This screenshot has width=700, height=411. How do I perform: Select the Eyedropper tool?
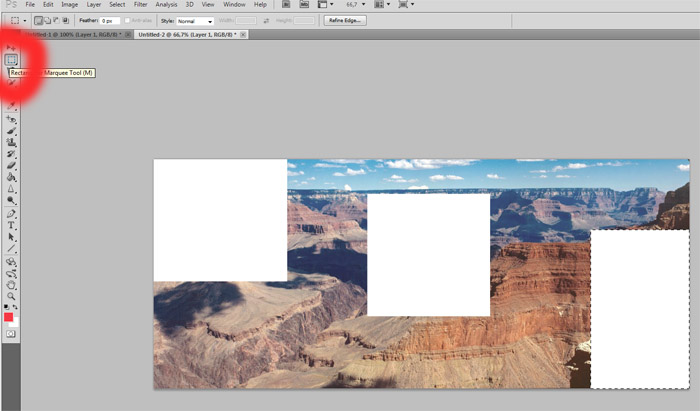pyautogui.click(x=11, y=105)
